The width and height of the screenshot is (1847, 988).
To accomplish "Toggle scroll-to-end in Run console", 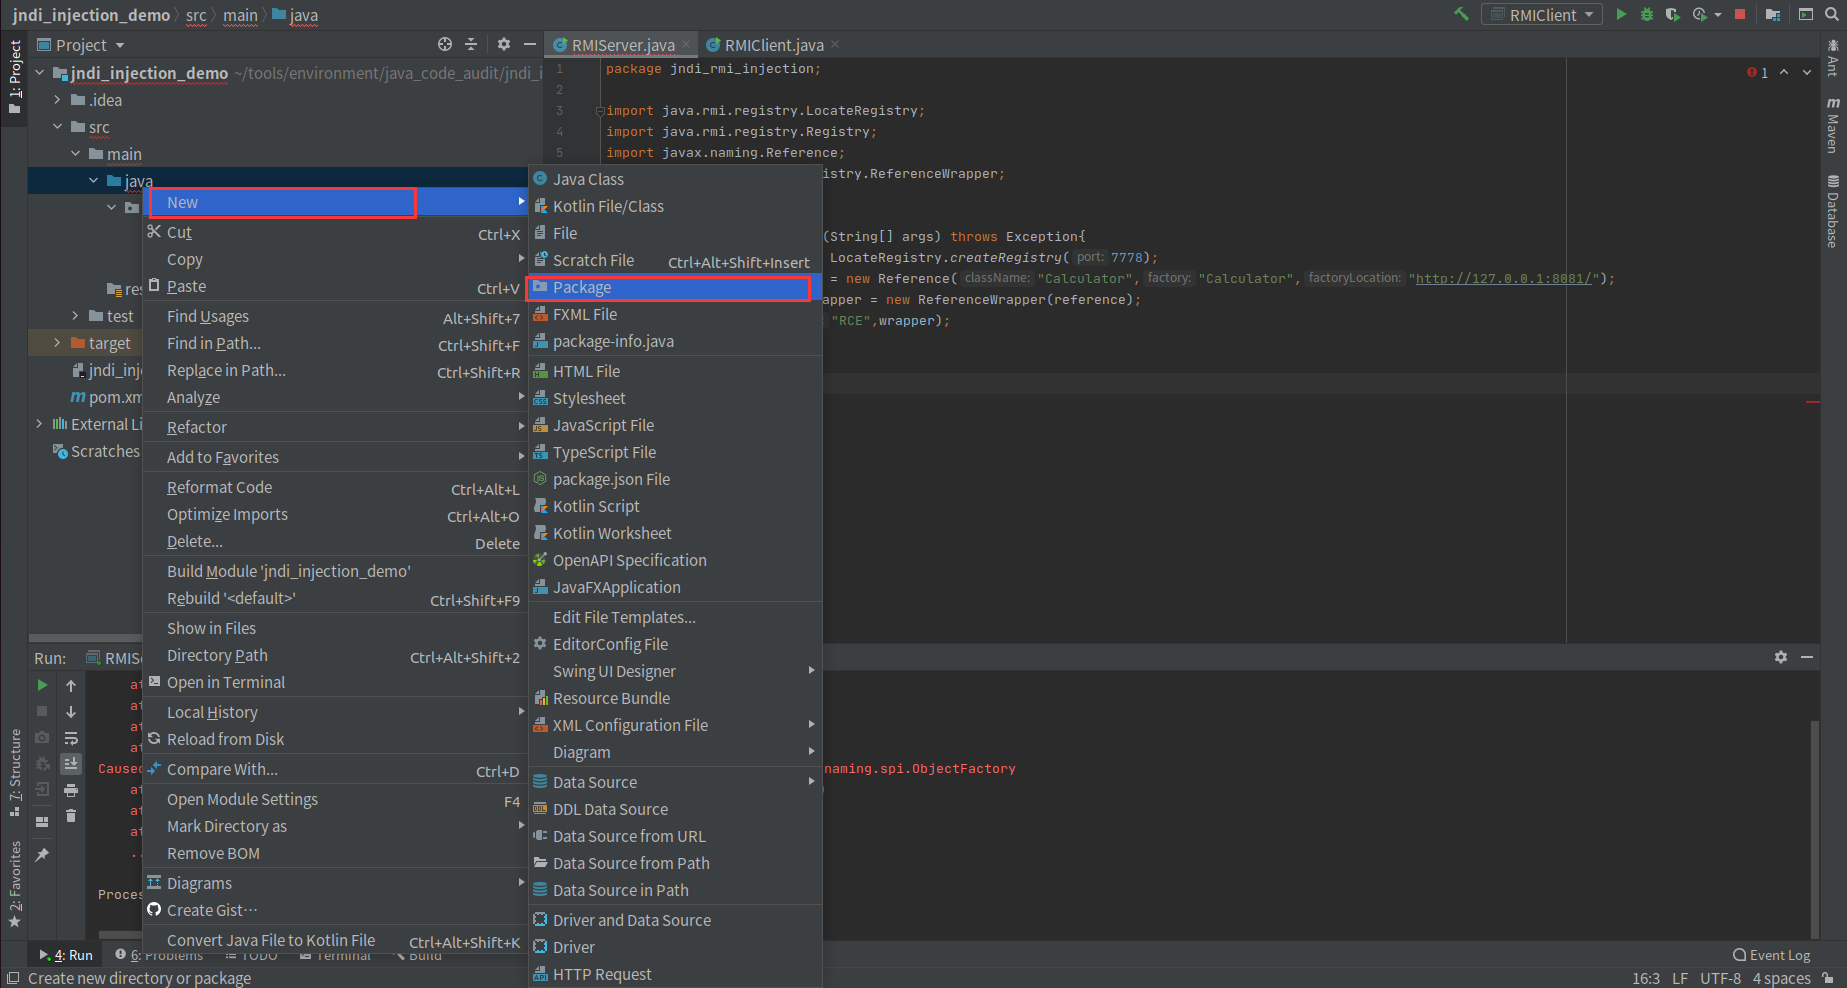I will [x=71, y=764].
